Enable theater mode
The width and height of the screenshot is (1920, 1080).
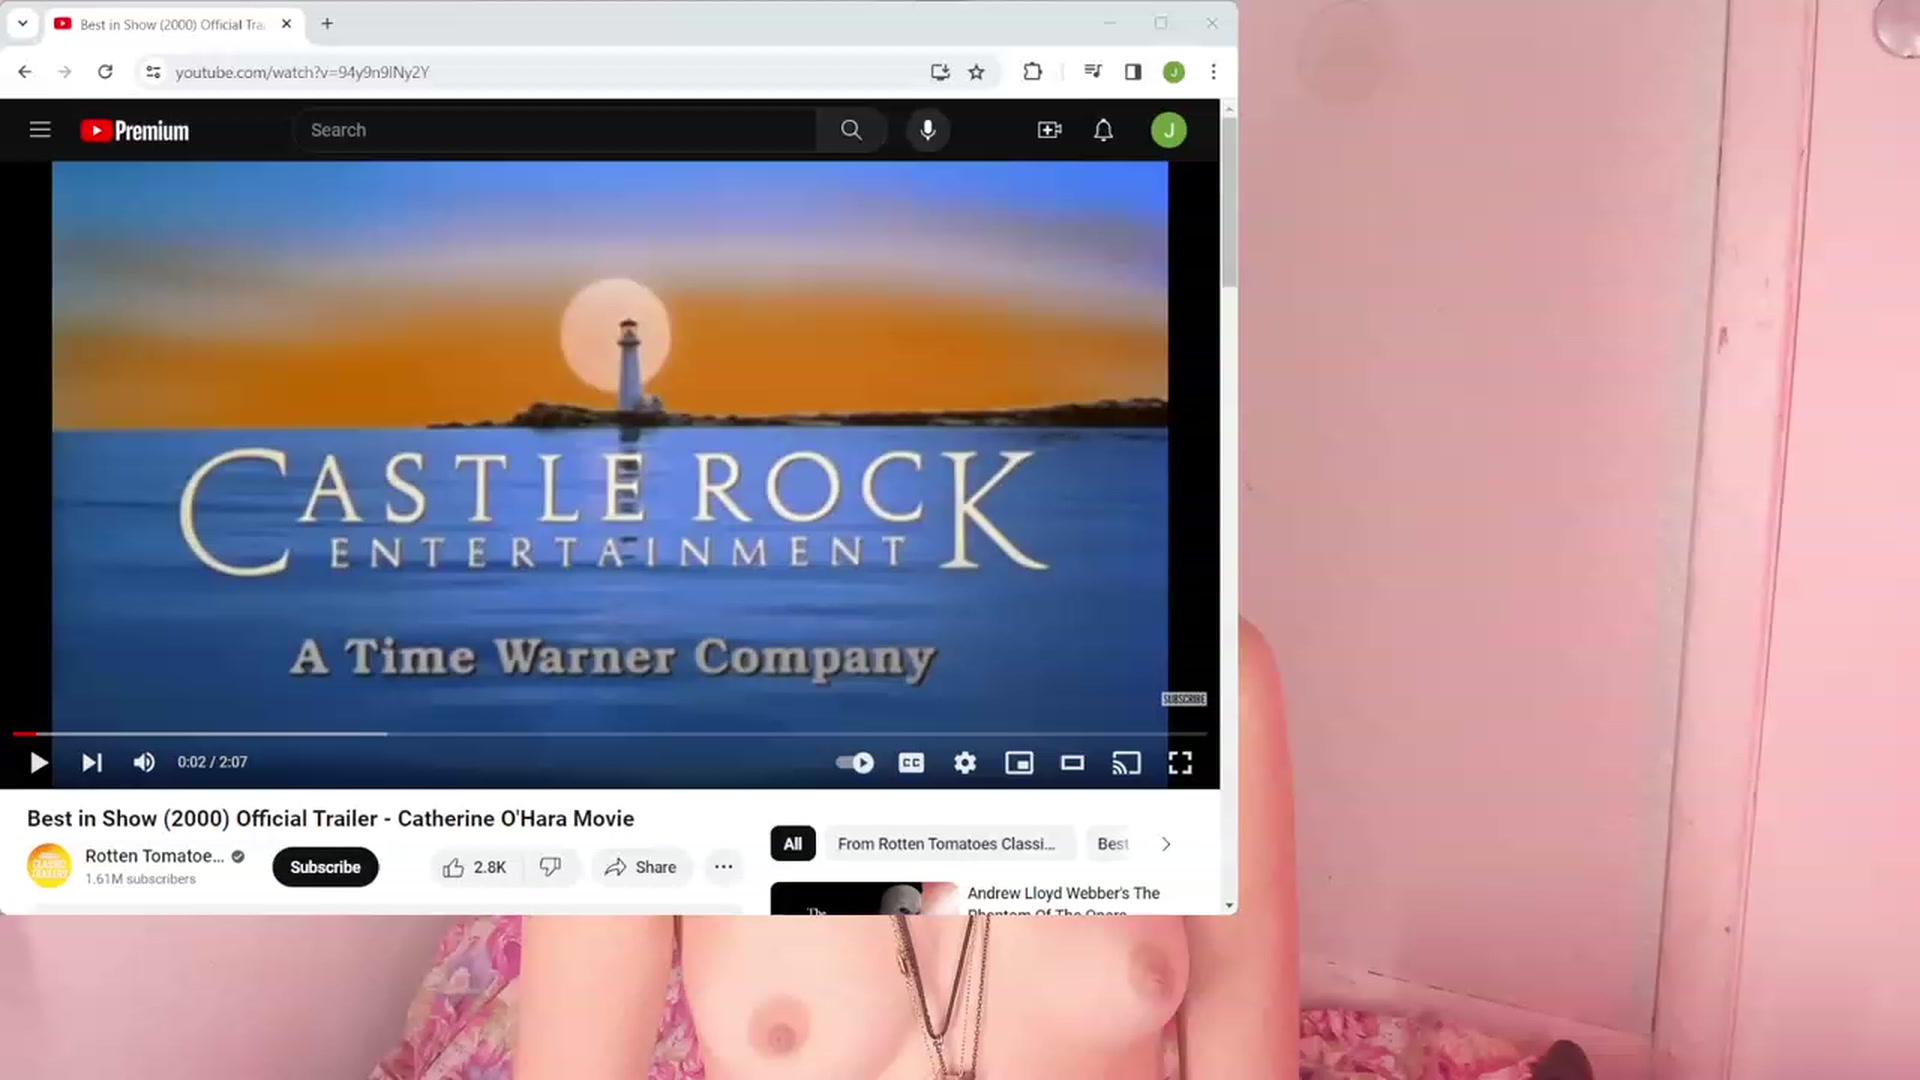(1072, 763)
